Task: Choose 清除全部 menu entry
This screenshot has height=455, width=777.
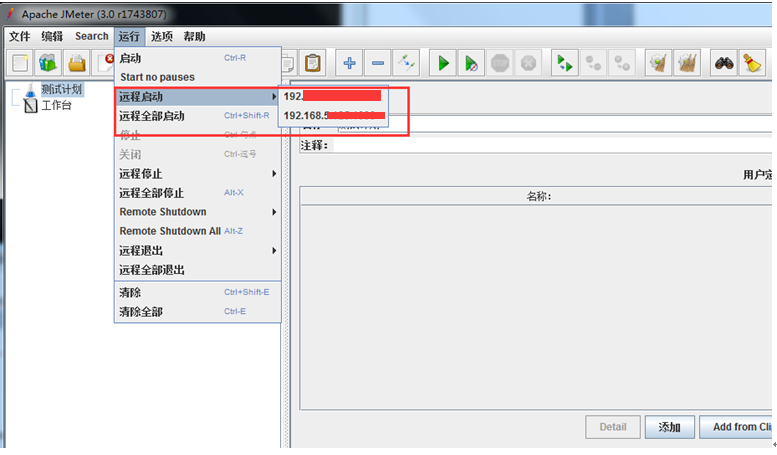Action: [x=198, y=312]
